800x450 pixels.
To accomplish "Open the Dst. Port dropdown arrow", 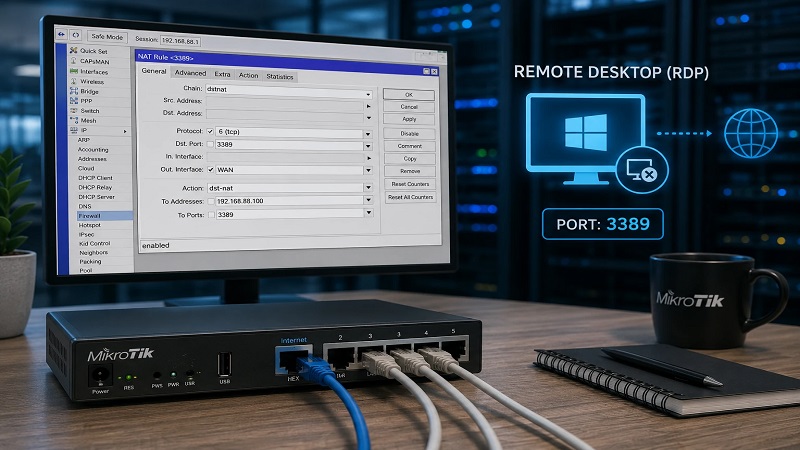I will [x=368, y=146].
